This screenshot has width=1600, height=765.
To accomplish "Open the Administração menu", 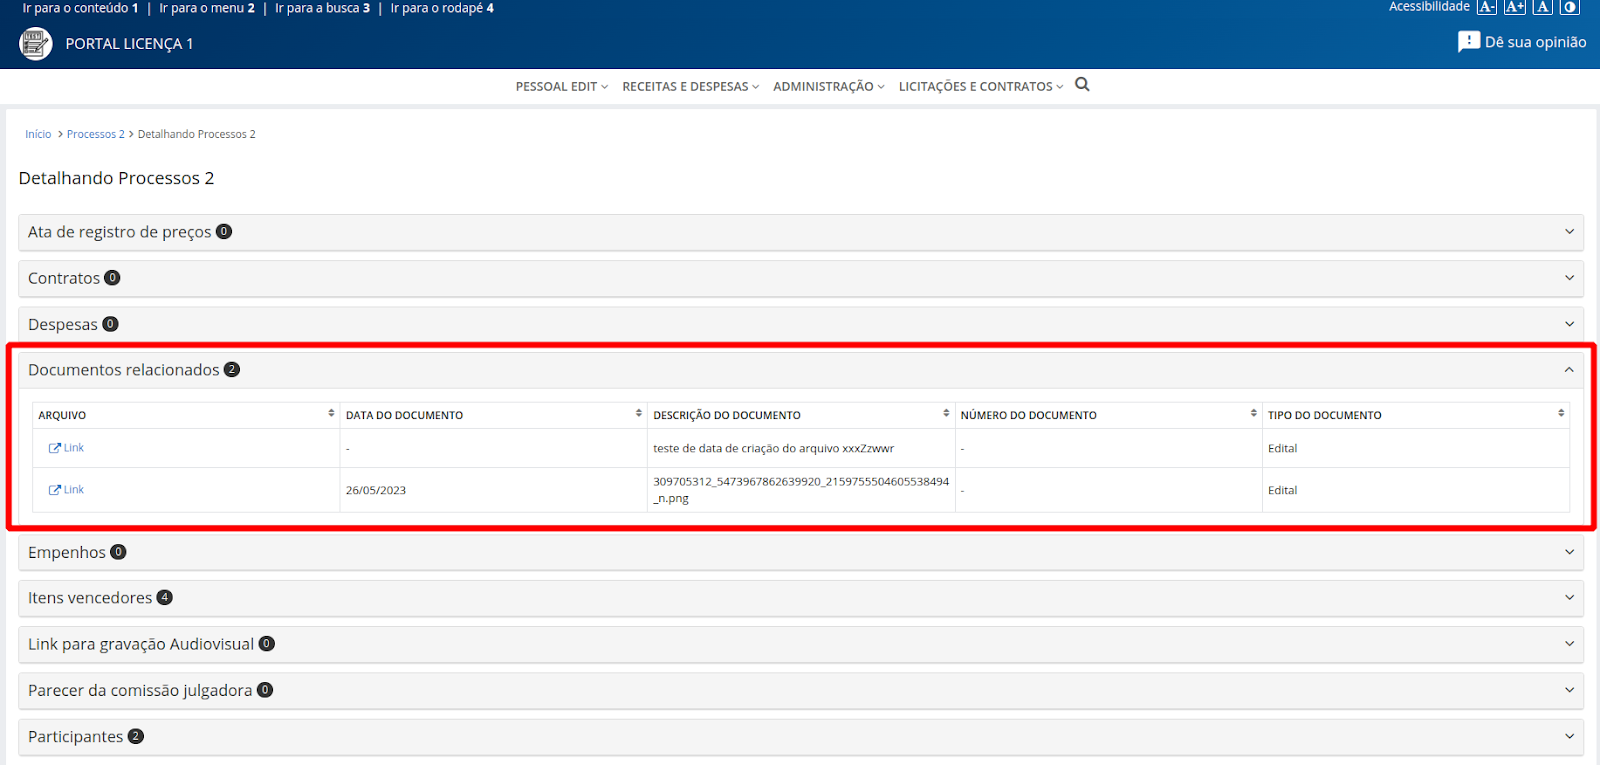I will point(829,87).
